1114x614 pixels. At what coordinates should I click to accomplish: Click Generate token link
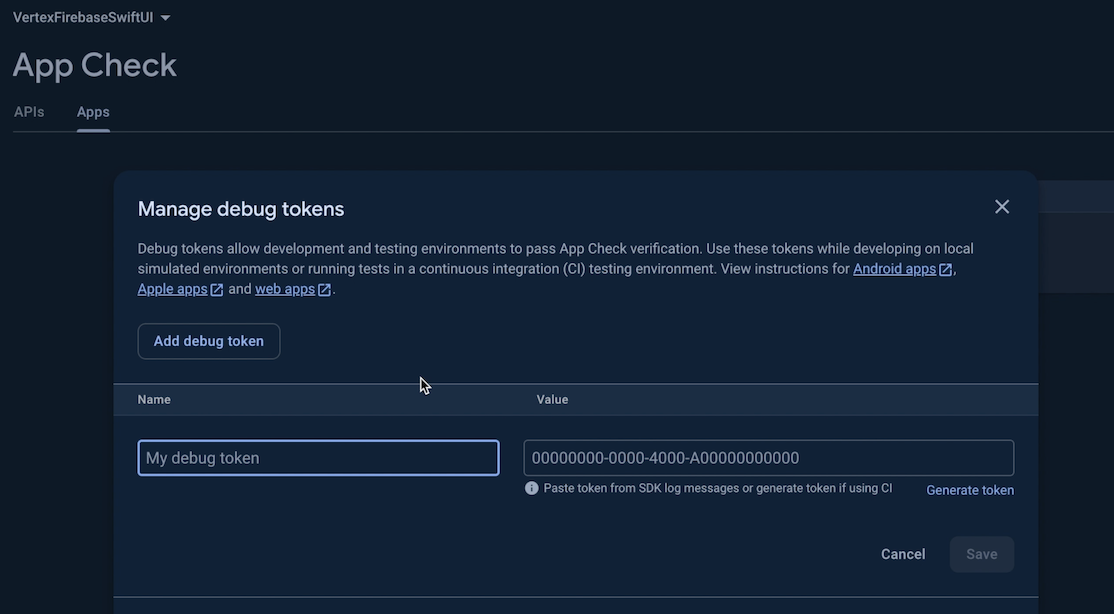click(970, 490)
